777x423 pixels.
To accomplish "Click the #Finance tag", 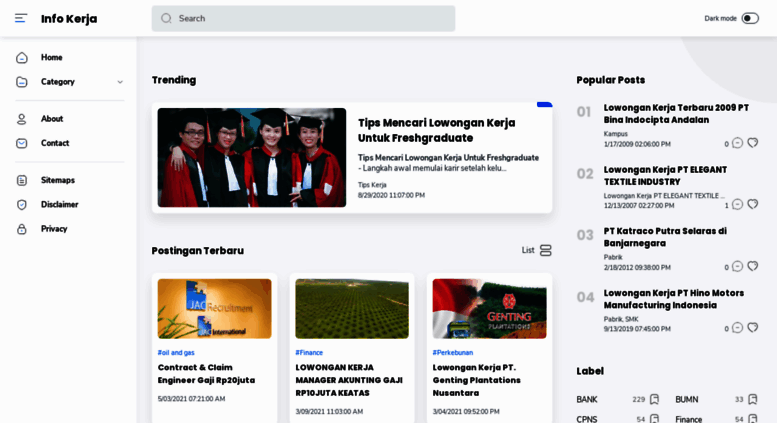I will (309, 353).
